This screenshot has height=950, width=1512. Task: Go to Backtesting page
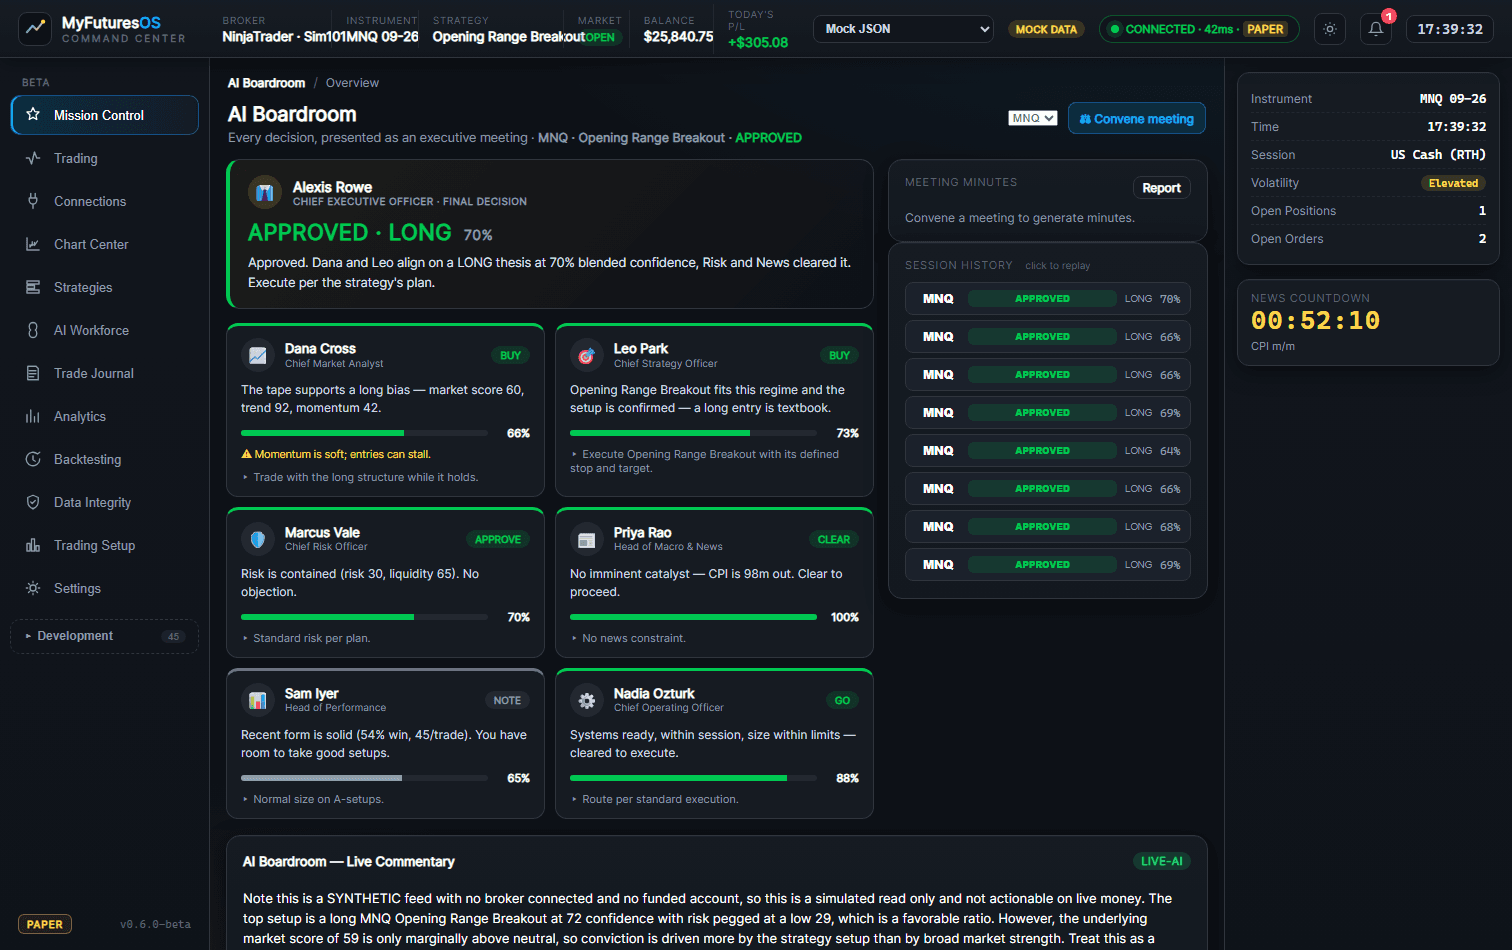click(105, 459)
